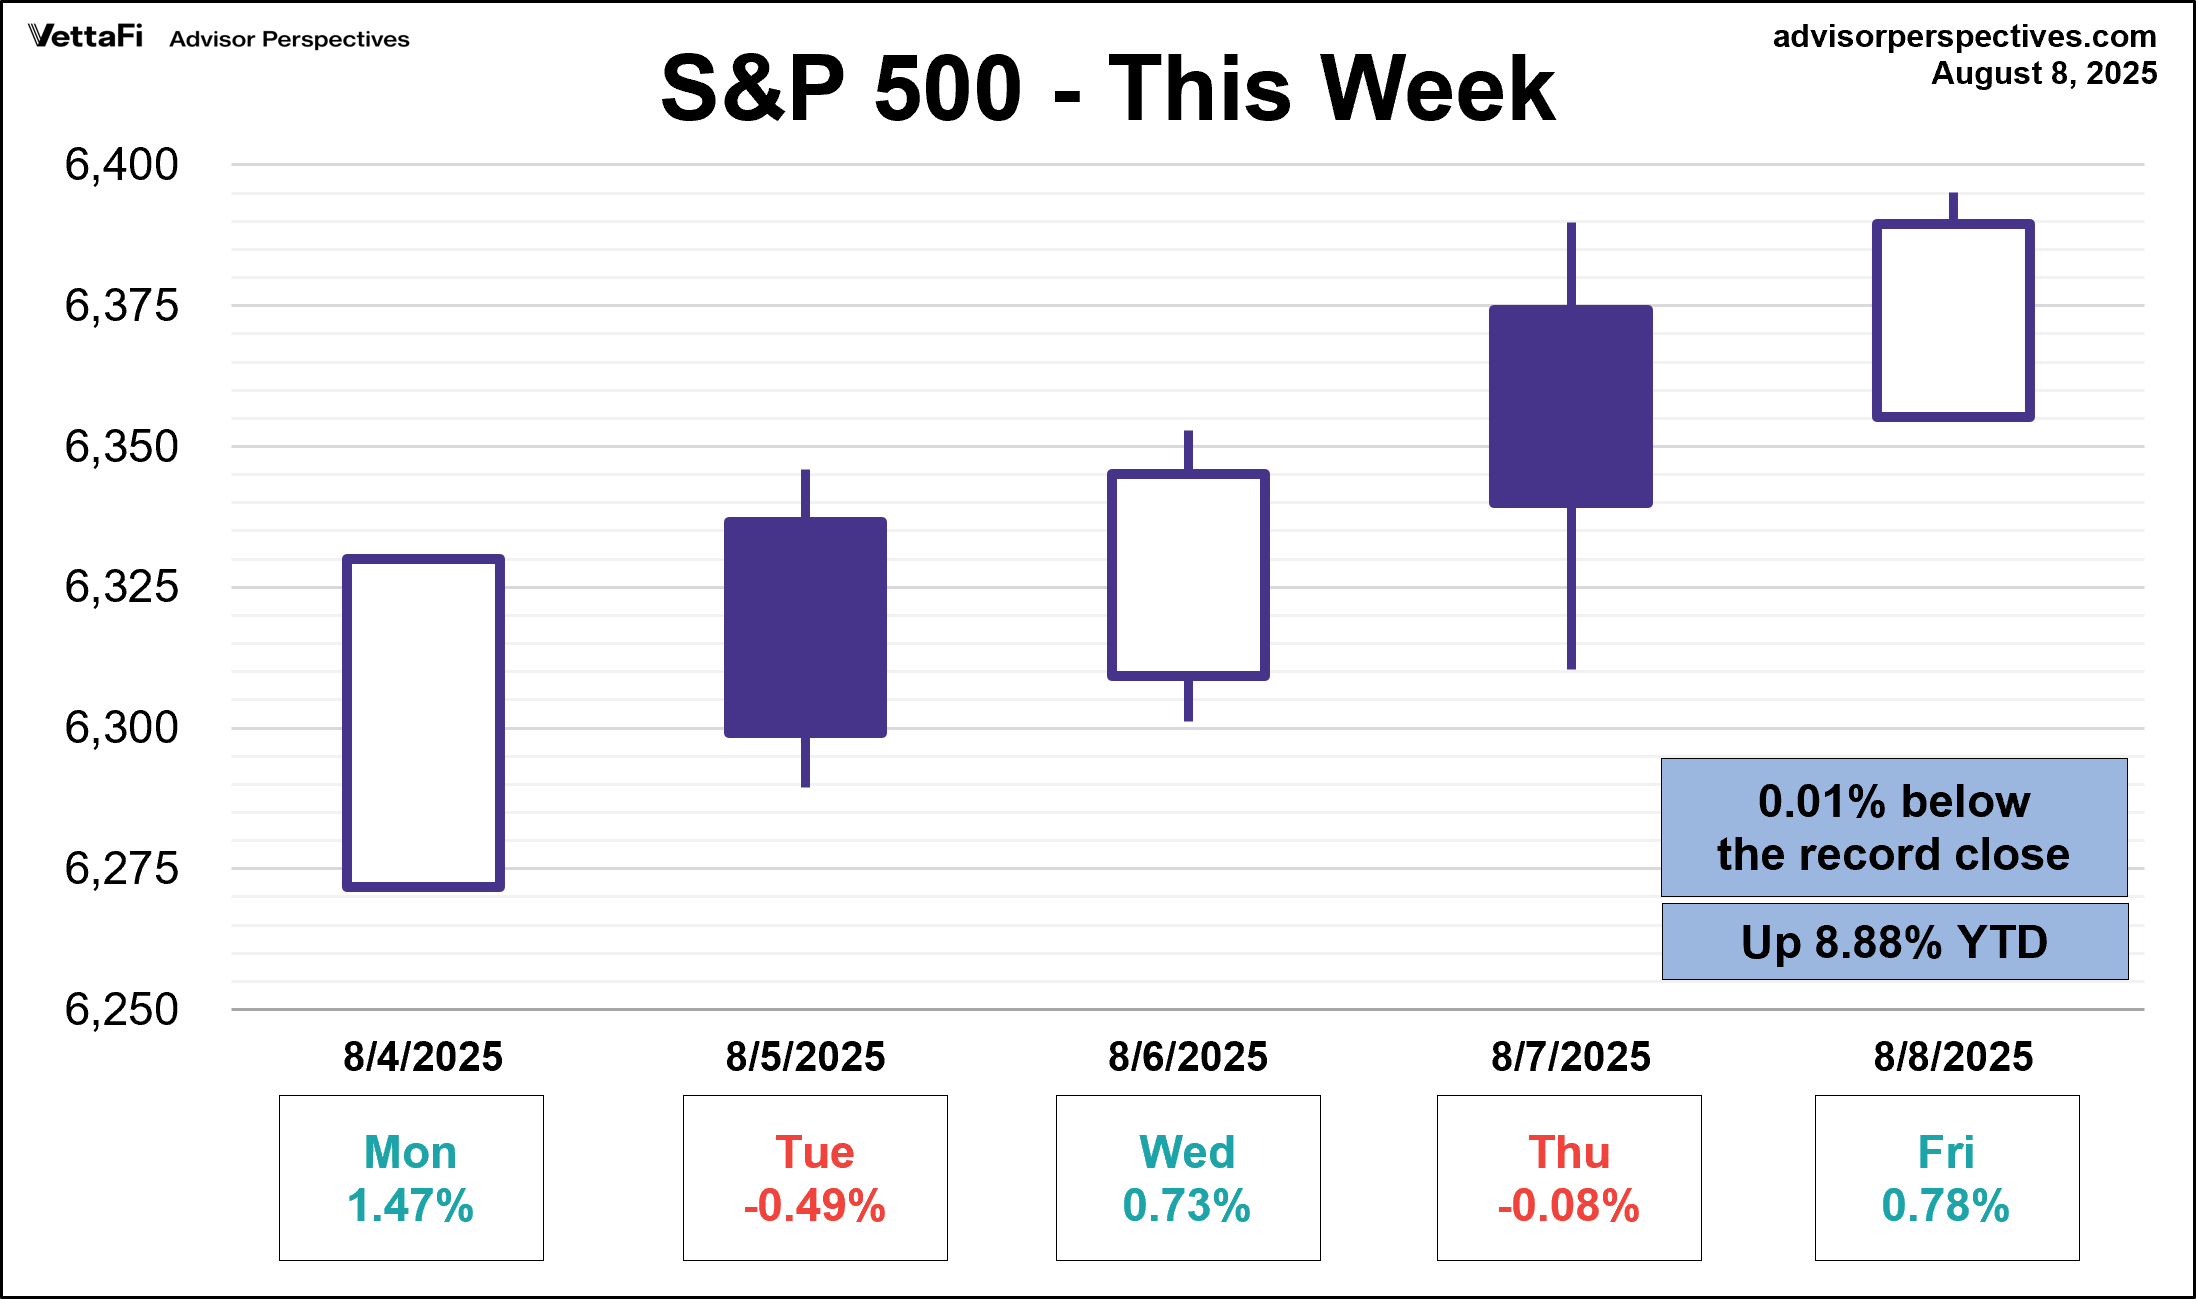The height and width of the screenshot is (1299, 2196).
Task: Click the Mon 1.47% box
Action: coord(411,1178)
